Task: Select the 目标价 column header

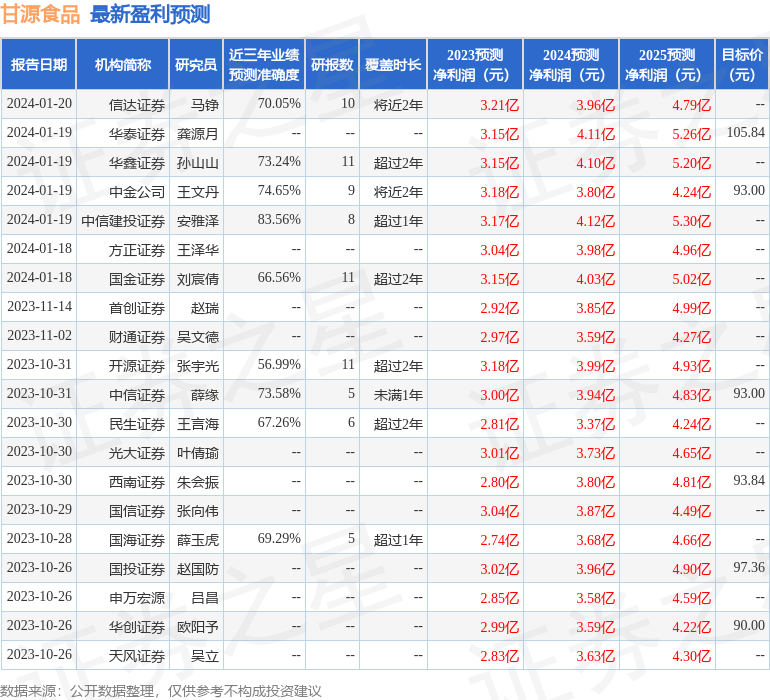Action: tap(742, 65)
